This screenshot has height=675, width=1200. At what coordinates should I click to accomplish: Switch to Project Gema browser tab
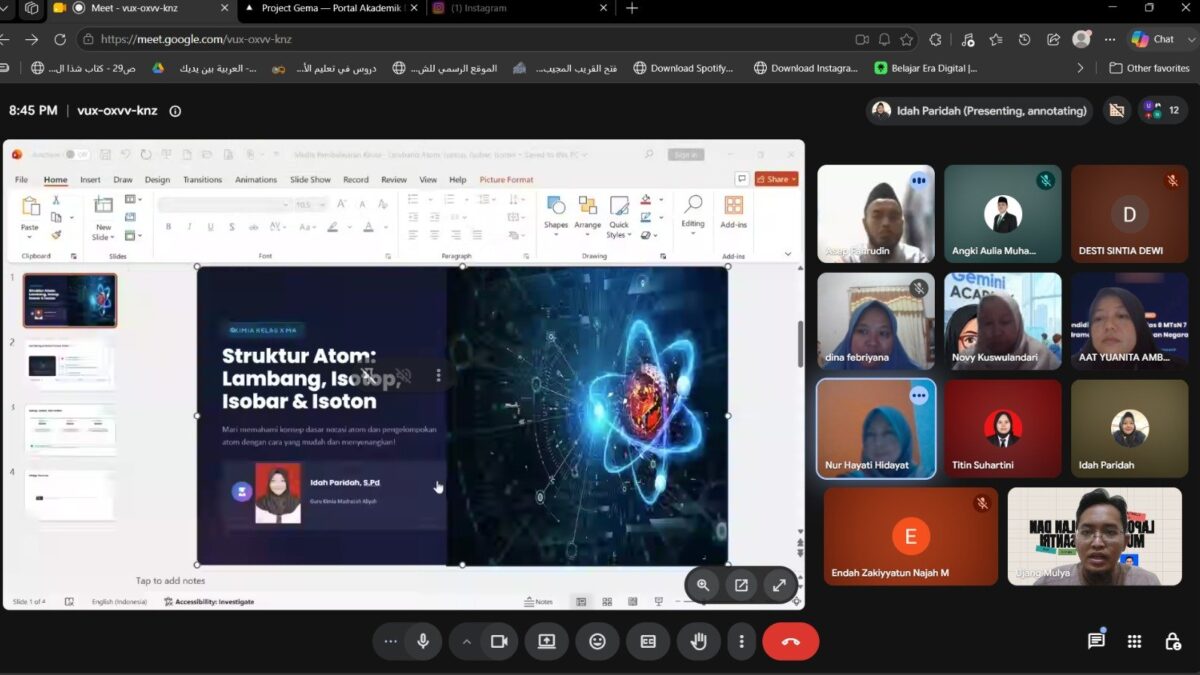tap(332, 8)
